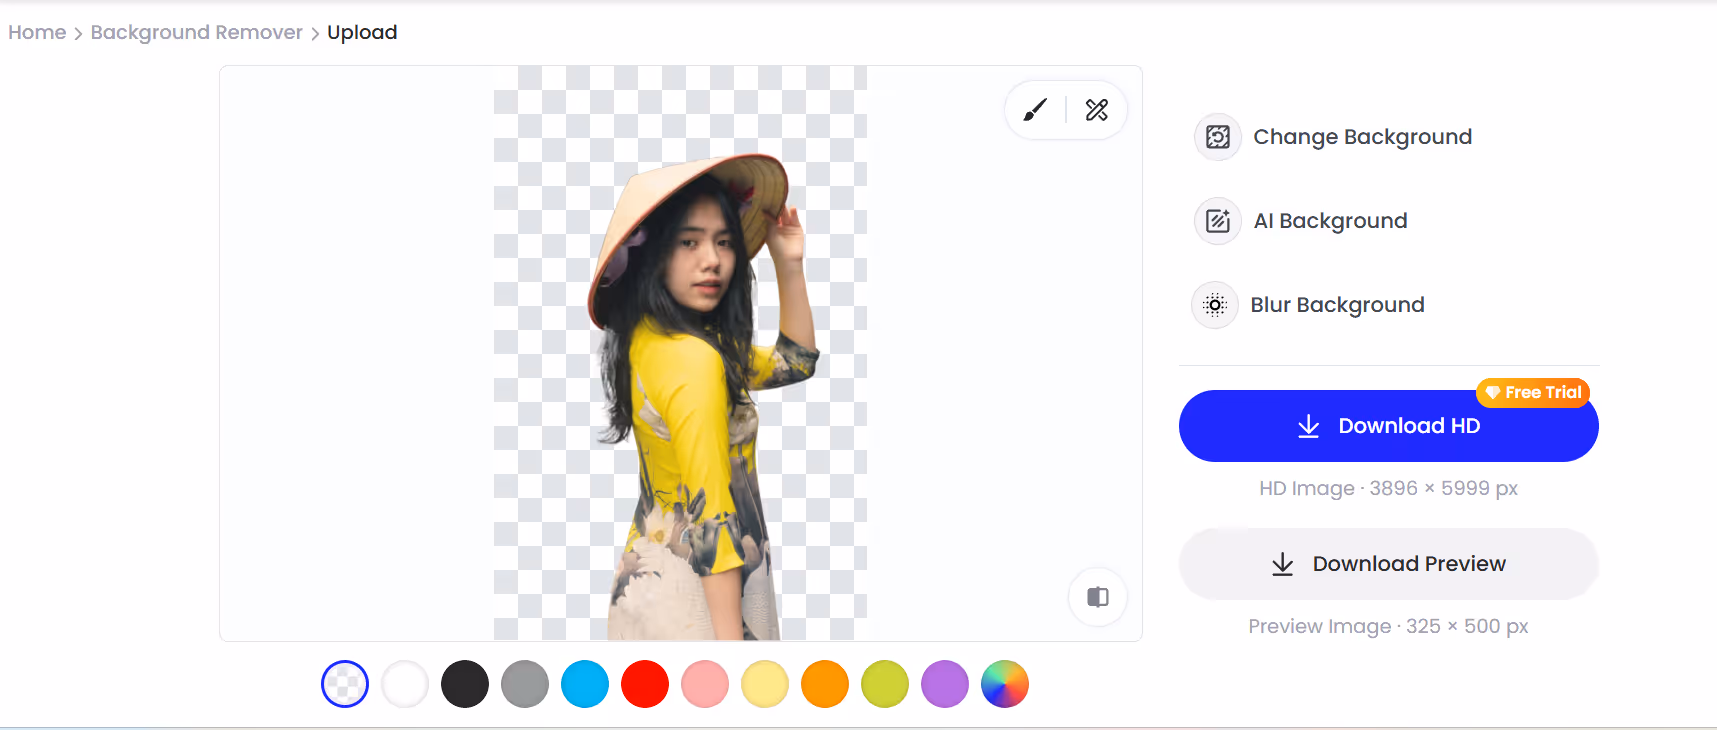
Task: Choose the orange background swatch
Action: coord(825,685)
